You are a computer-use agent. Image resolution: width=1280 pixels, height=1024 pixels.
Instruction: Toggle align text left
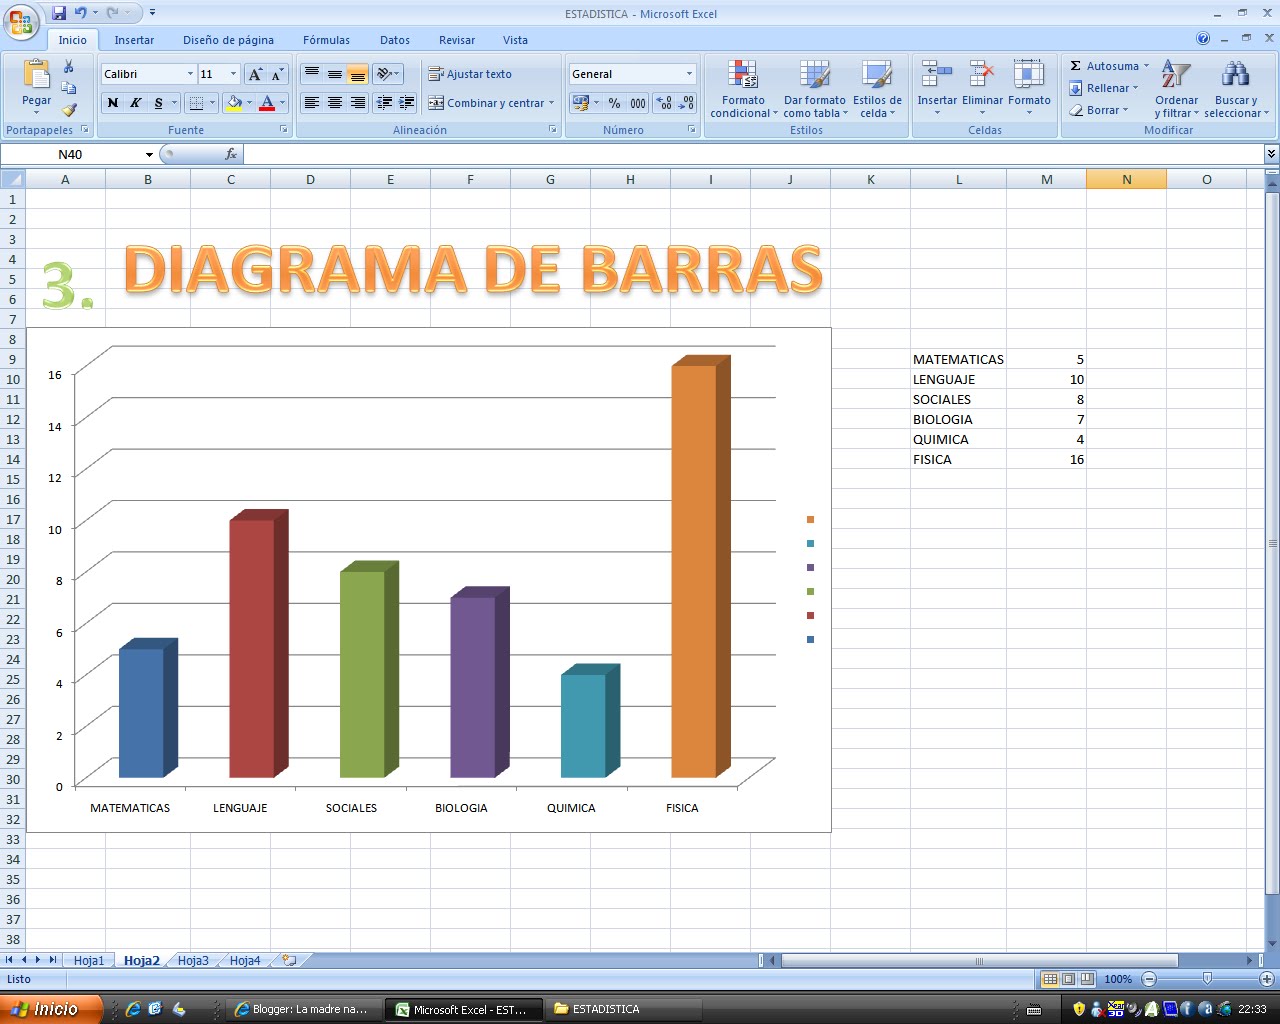click(312, 103)
